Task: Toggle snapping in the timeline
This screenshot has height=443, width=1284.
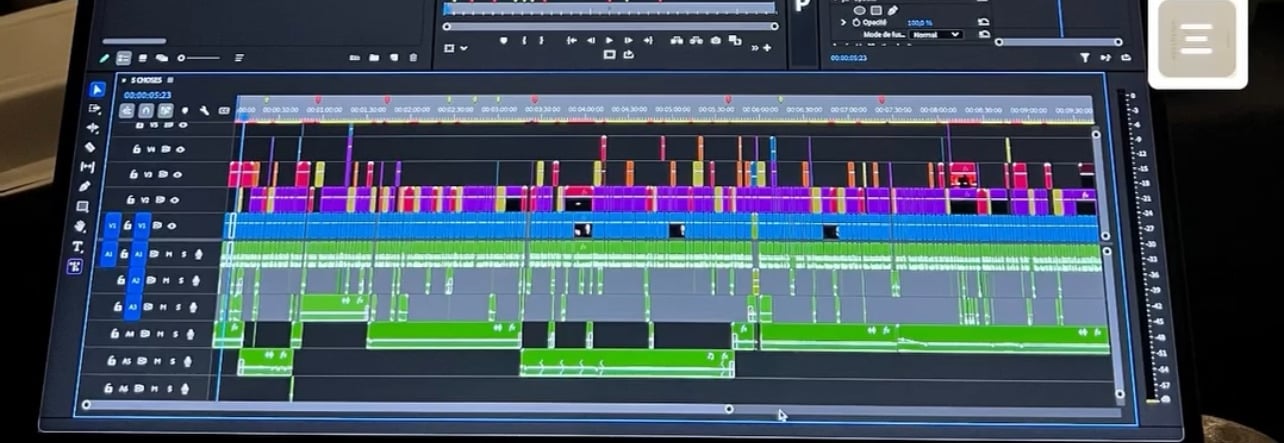Action: point(146,110)
